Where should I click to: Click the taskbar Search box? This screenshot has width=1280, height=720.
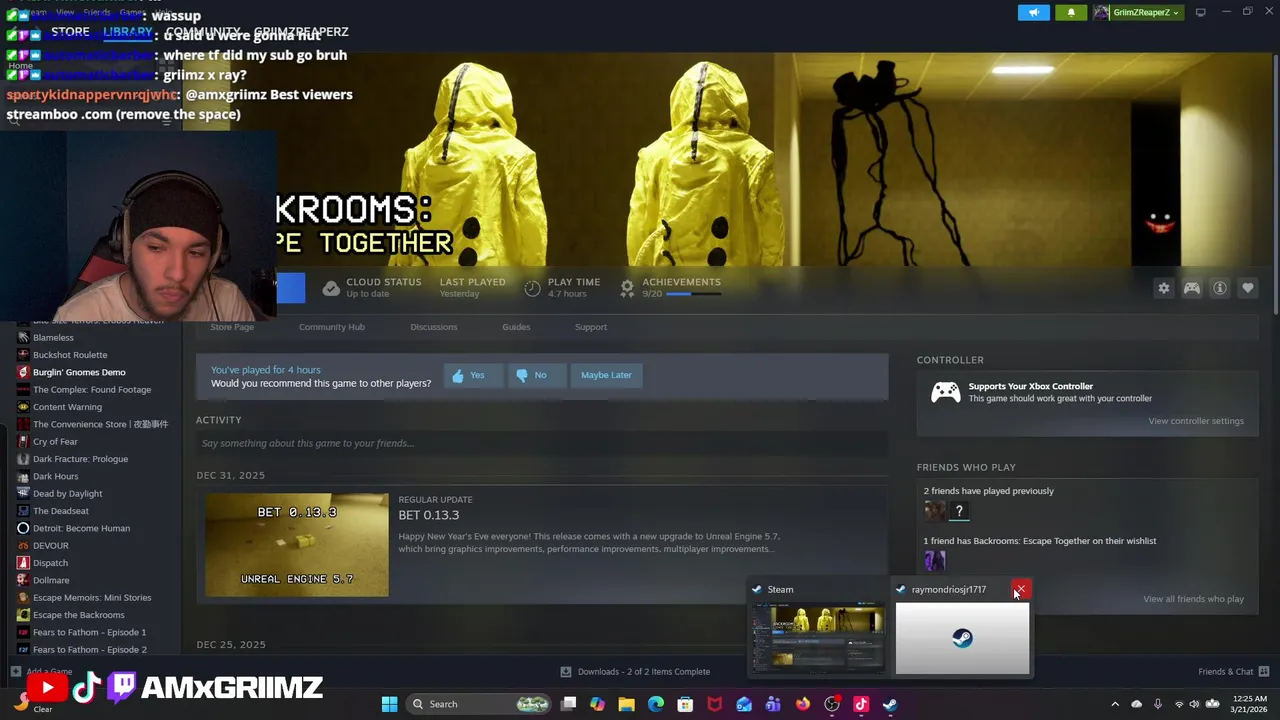pos(479,704)
